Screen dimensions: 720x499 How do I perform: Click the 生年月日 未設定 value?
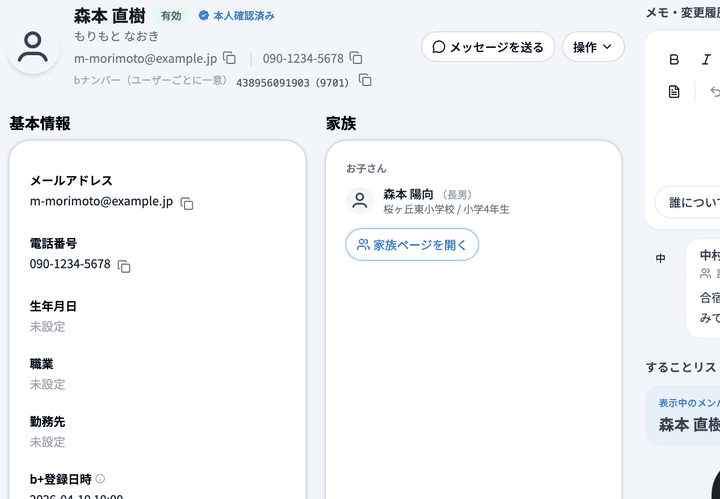click(x=48, y=327)
